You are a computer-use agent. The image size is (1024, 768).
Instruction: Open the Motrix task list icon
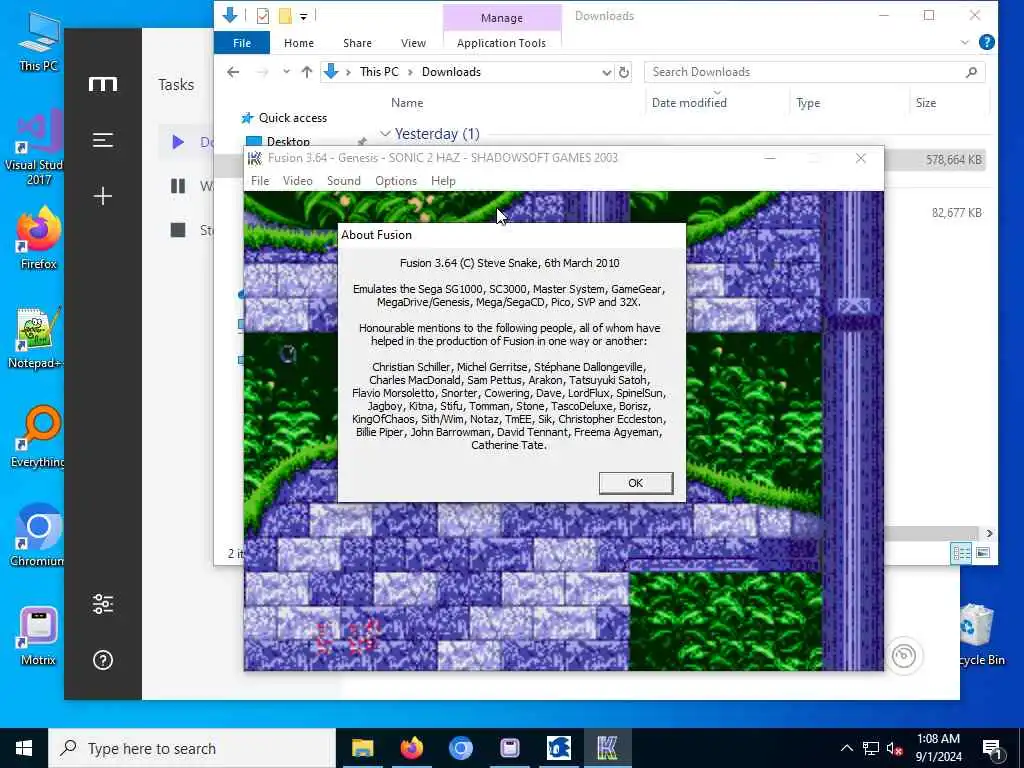tap(103, 140)
